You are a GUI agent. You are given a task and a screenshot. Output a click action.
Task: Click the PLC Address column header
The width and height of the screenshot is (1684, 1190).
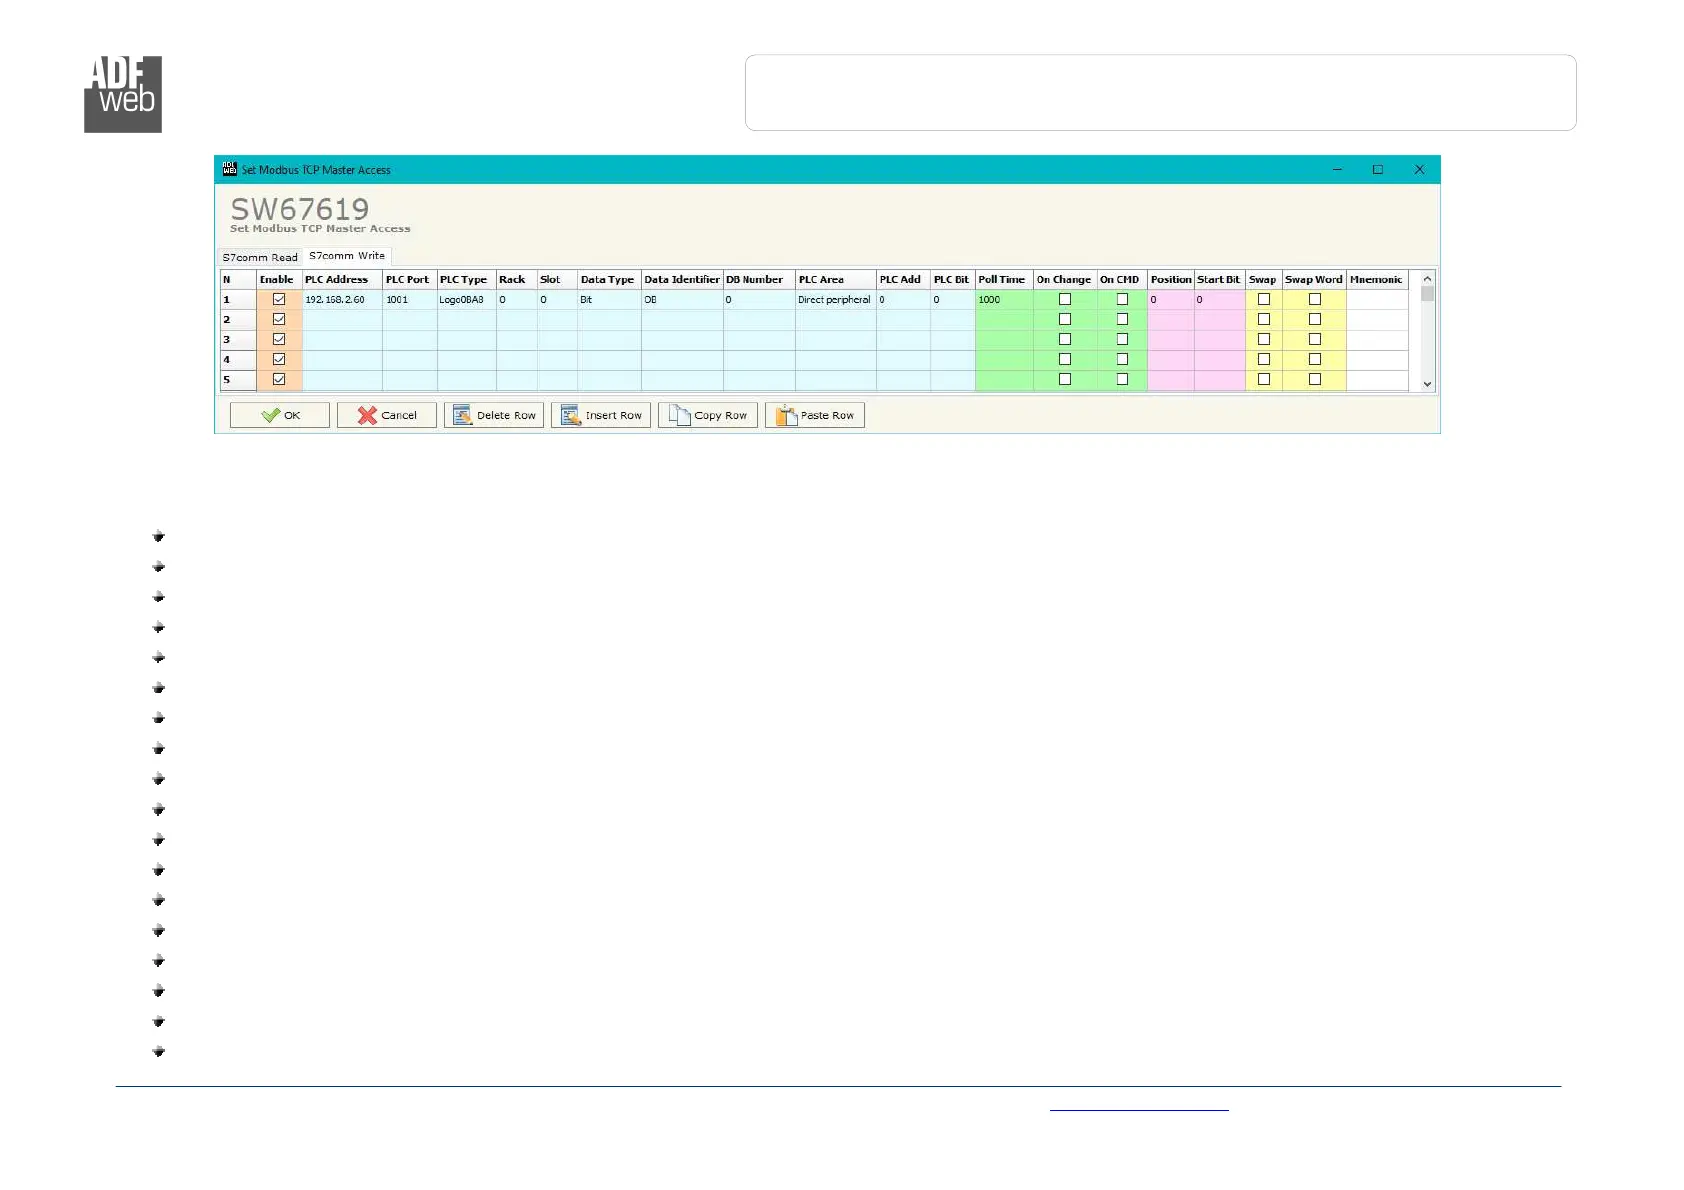[342, 280]
